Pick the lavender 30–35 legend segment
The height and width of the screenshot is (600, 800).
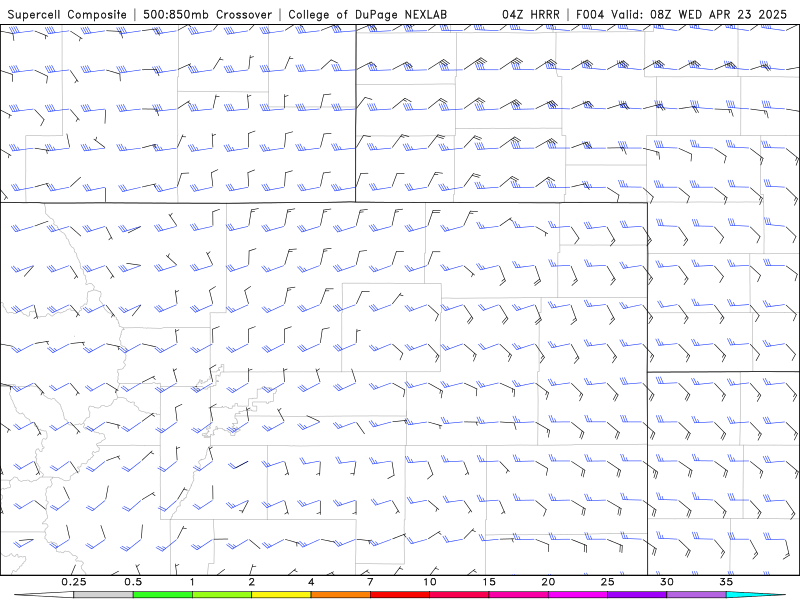[696, 595]
